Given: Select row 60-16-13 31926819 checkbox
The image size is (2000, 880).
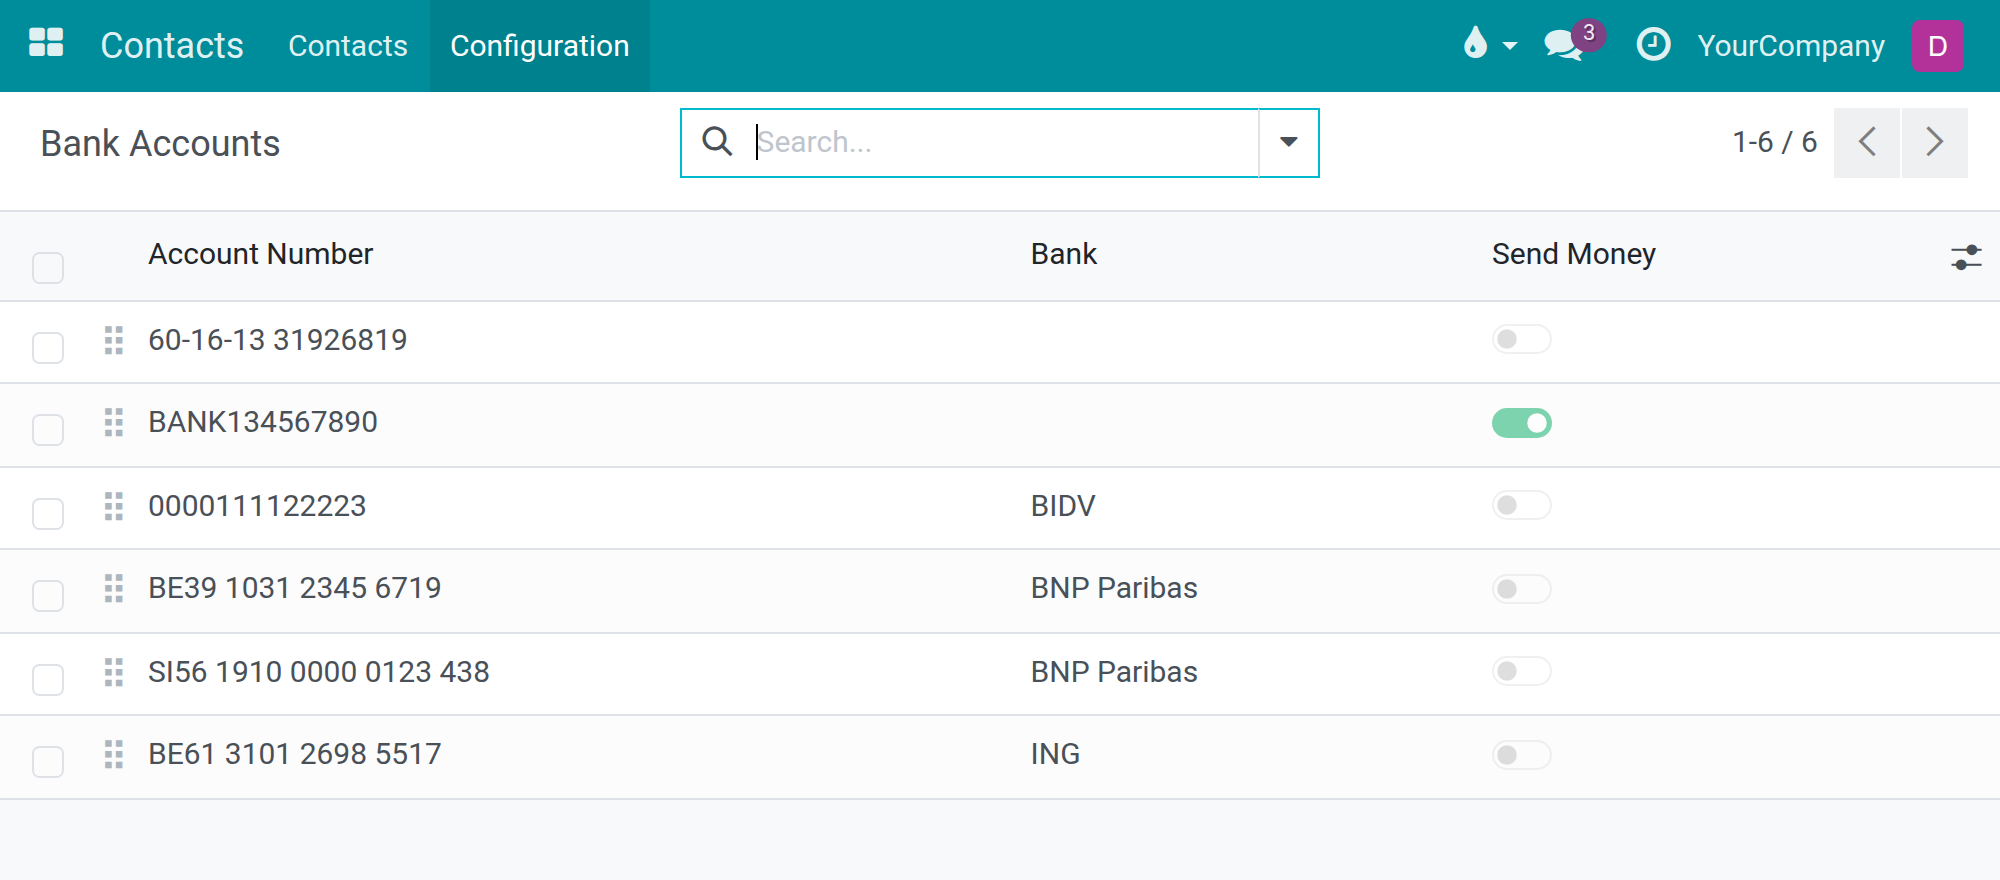Looking at the screenshot, I should pos(48,348).
